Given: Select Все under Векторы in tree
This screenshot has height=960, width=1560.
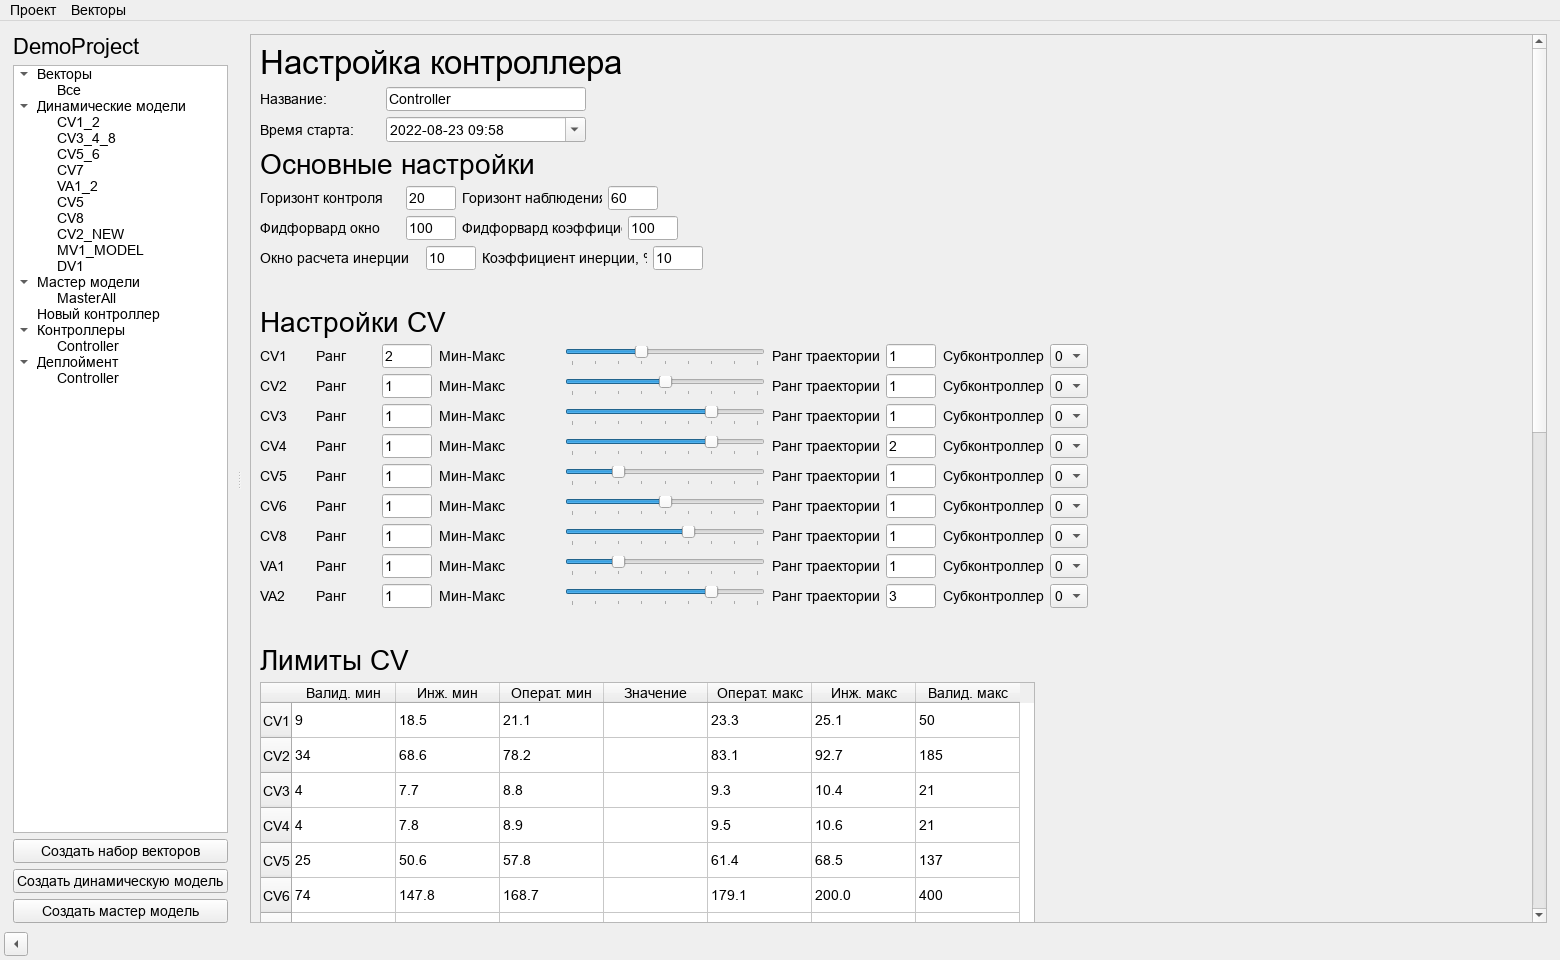Looking at the screenshot, I should tap(69, 90).
